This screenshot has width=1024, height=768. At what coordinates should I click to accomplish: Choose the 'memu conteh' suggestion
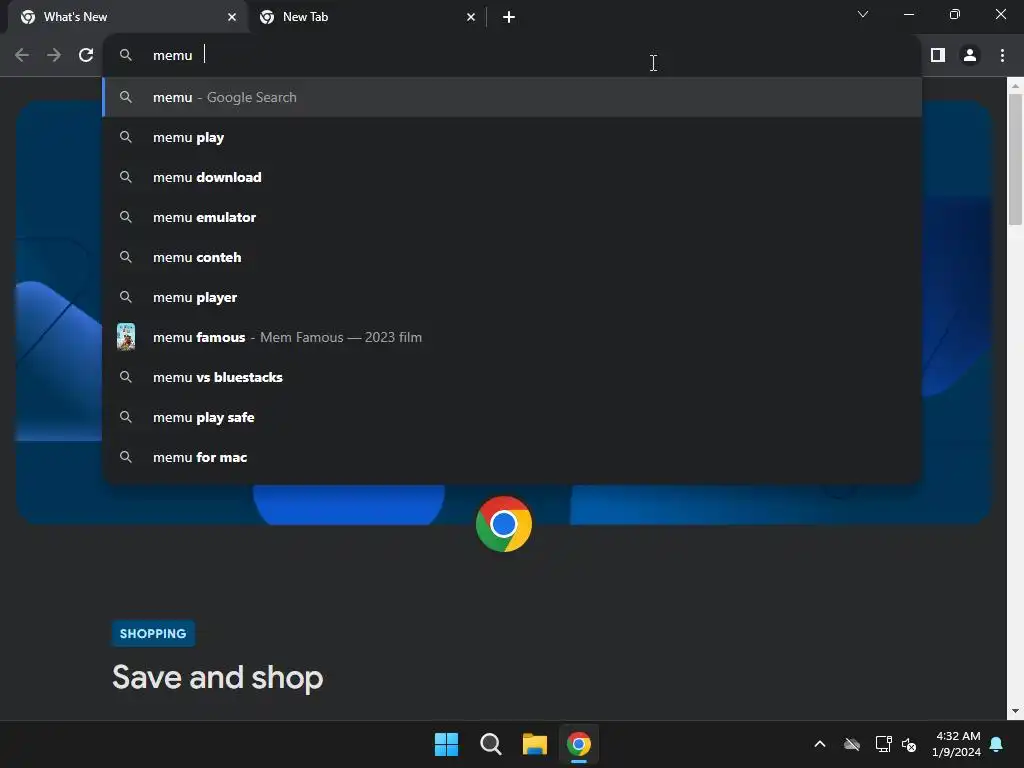[x=512, y=257]
